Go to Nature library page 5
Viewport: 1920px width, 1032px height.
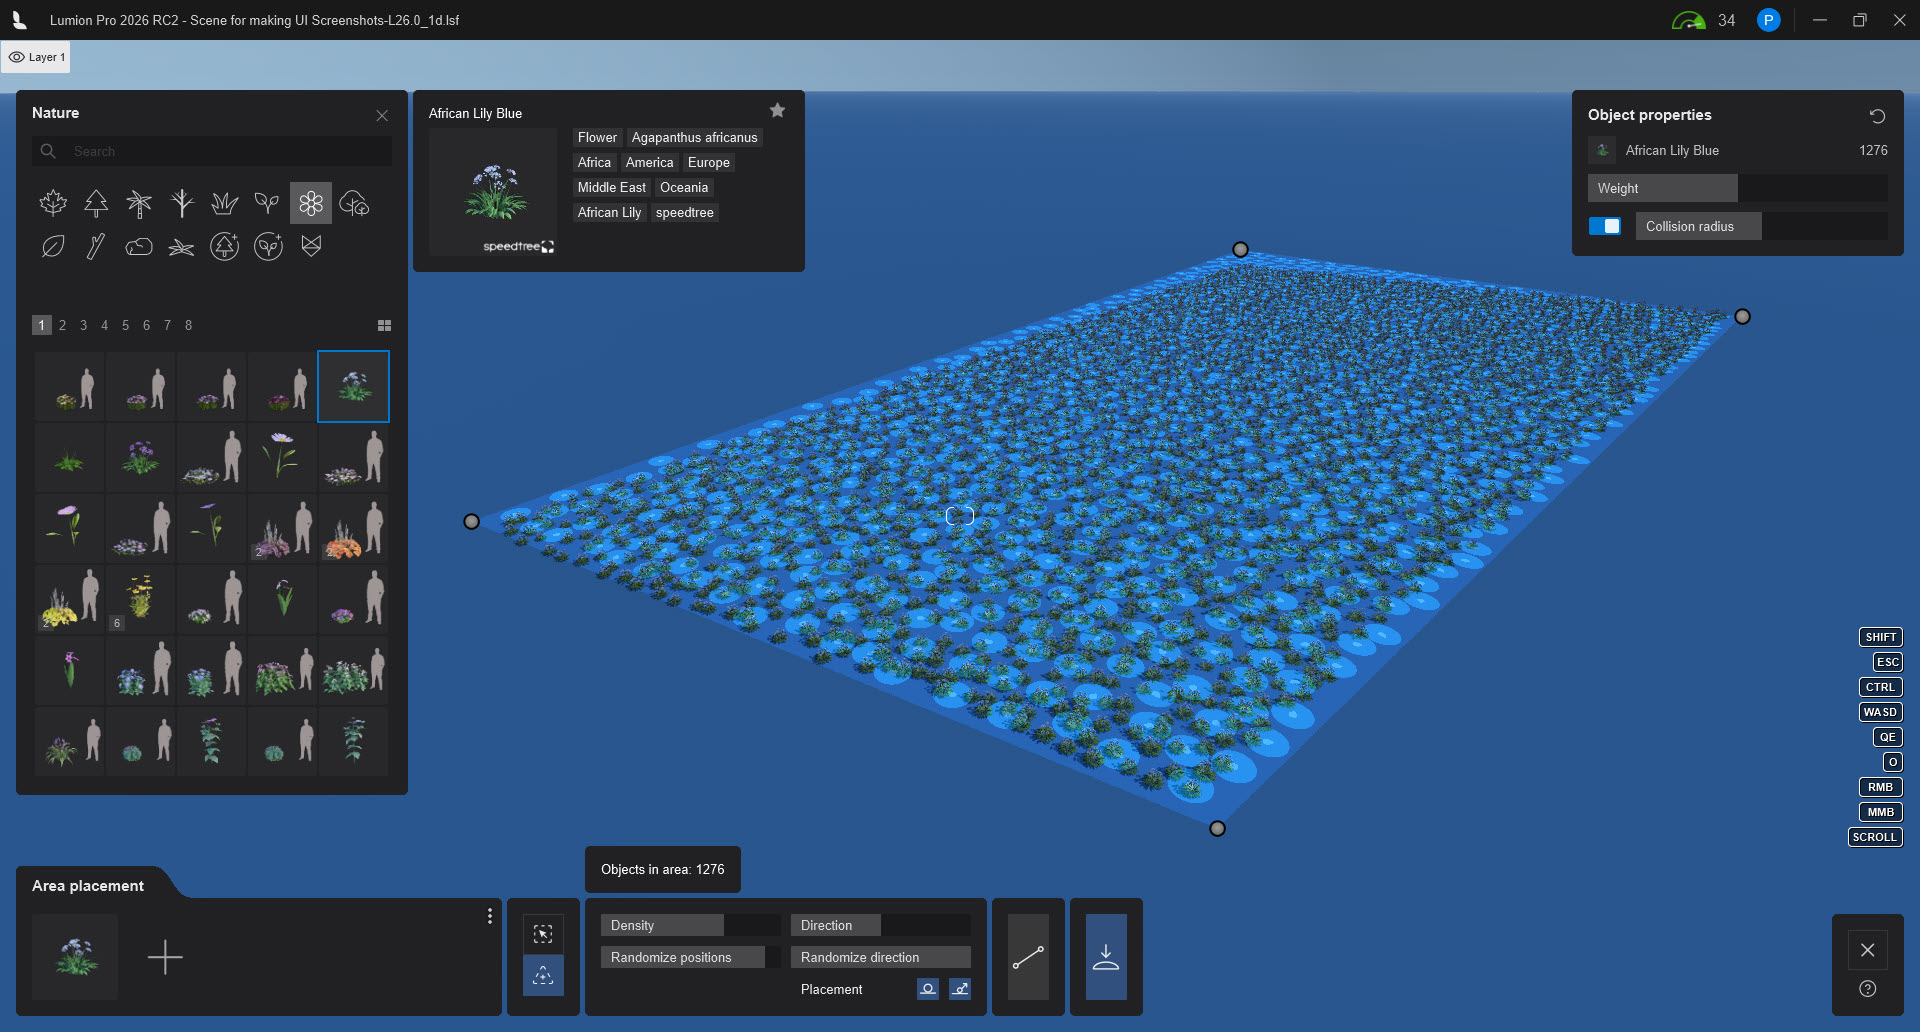pyautogui.click(x=125, y=325)
